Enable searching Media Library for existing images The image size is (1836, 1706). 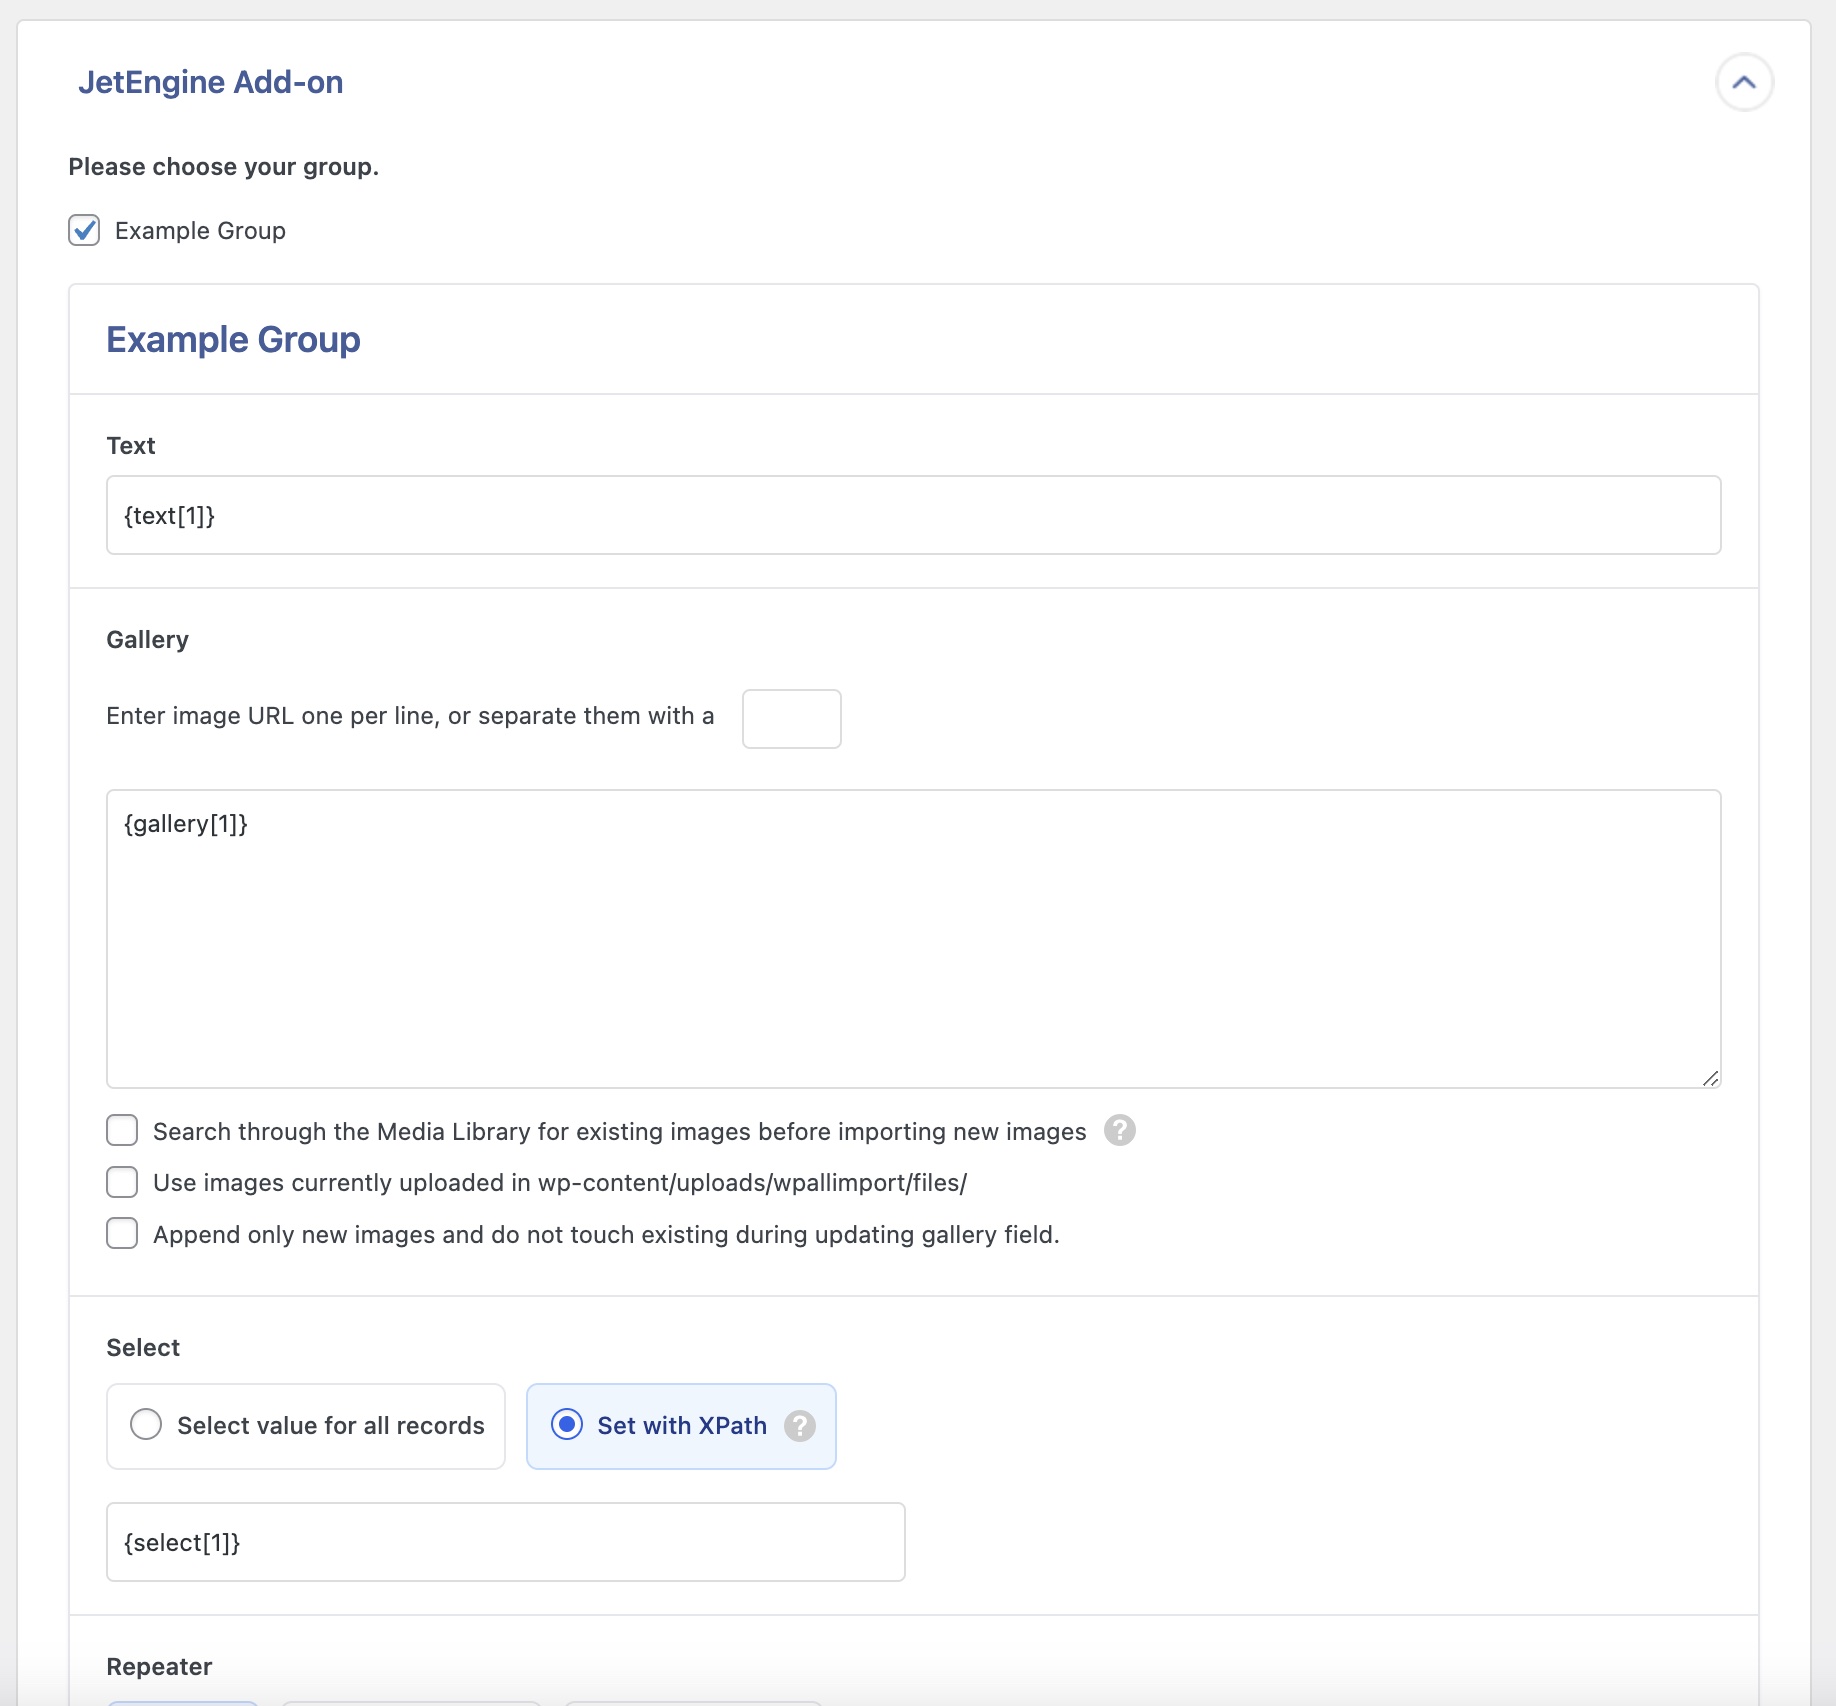pyautogui.click(x=122, y=1131)
